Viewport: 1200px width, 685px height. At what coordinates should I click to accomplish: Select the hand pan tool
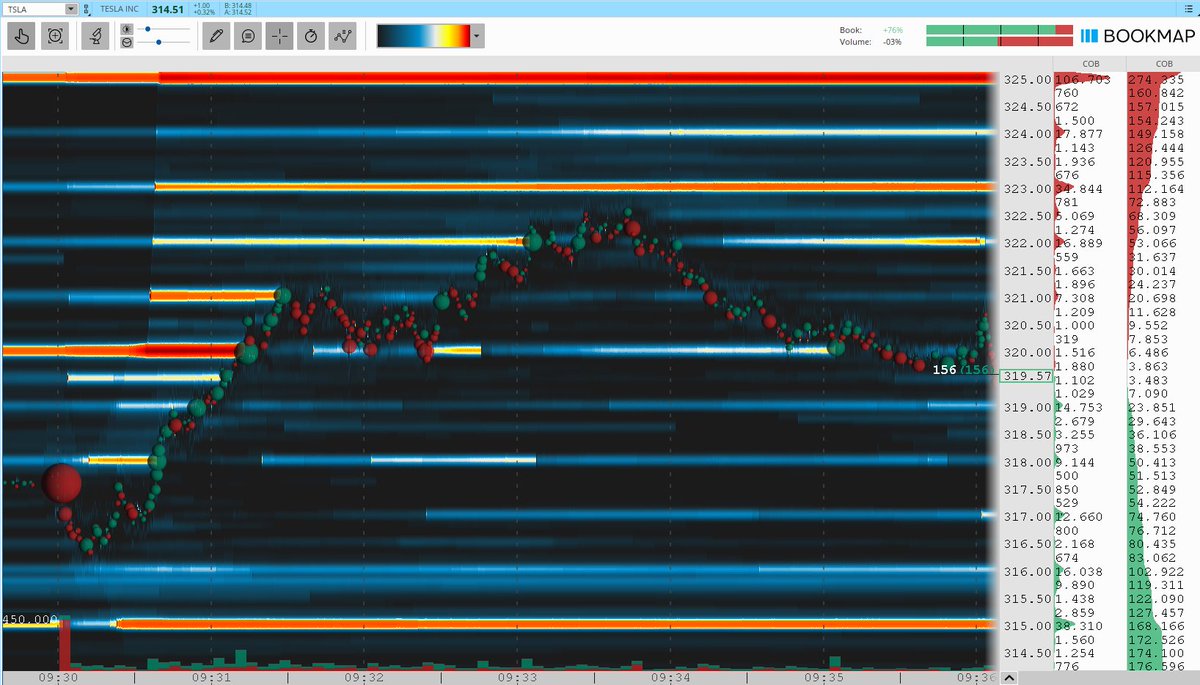click(x=22, y=37)
